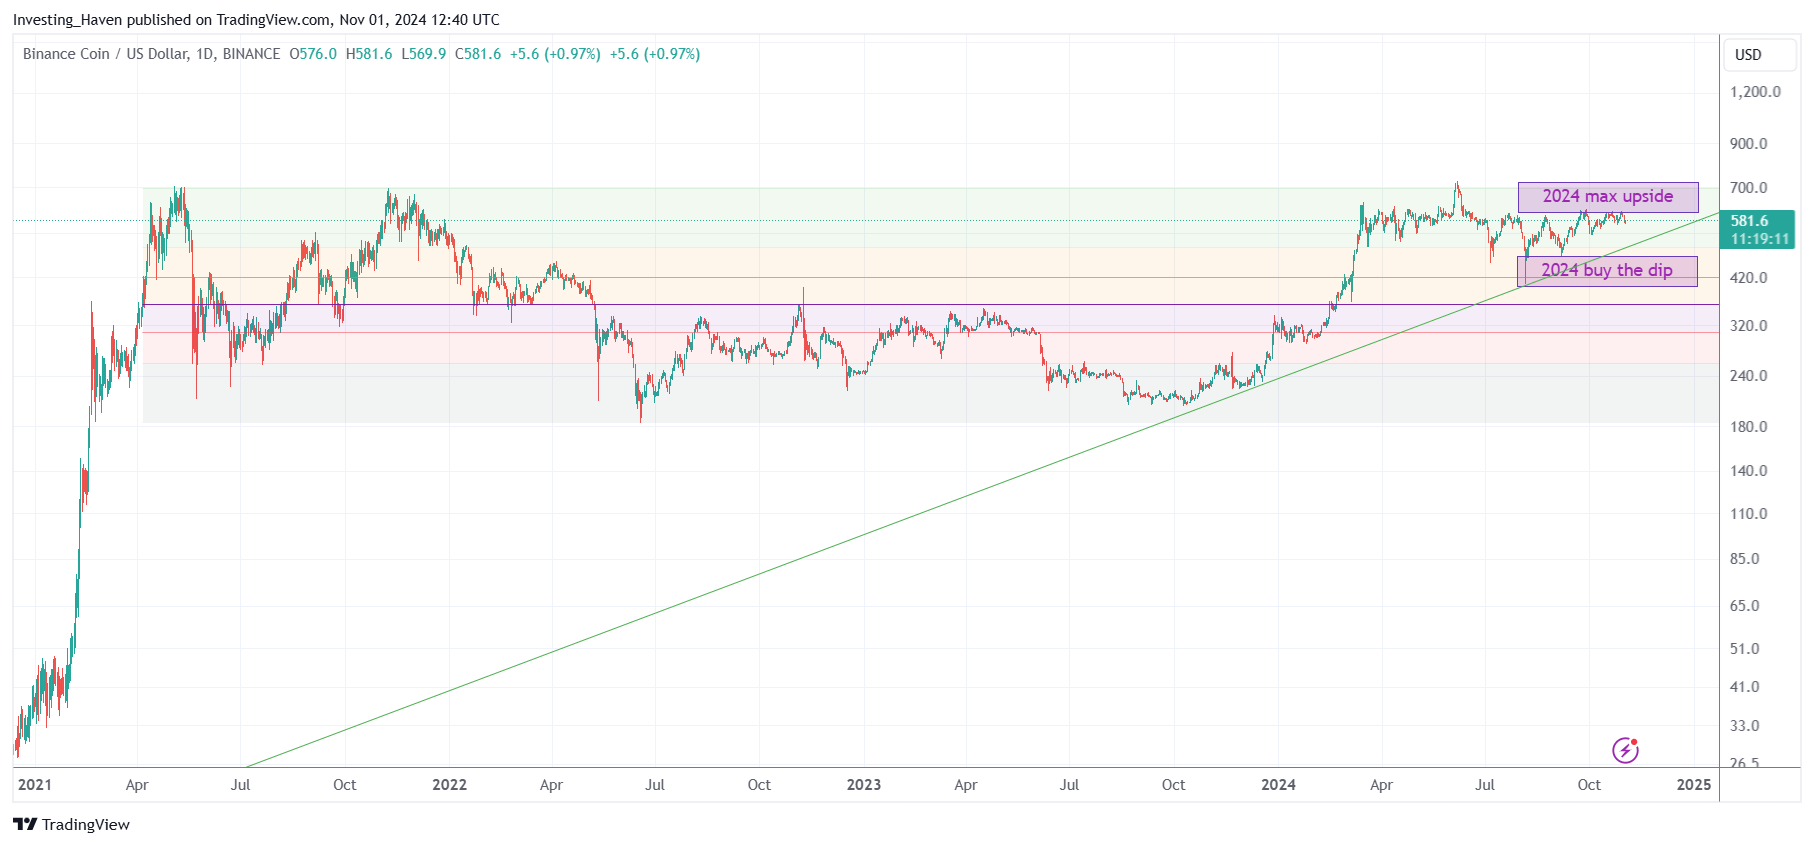
Task: Click the 2022 time axis label
Action: tap(450, 785)
